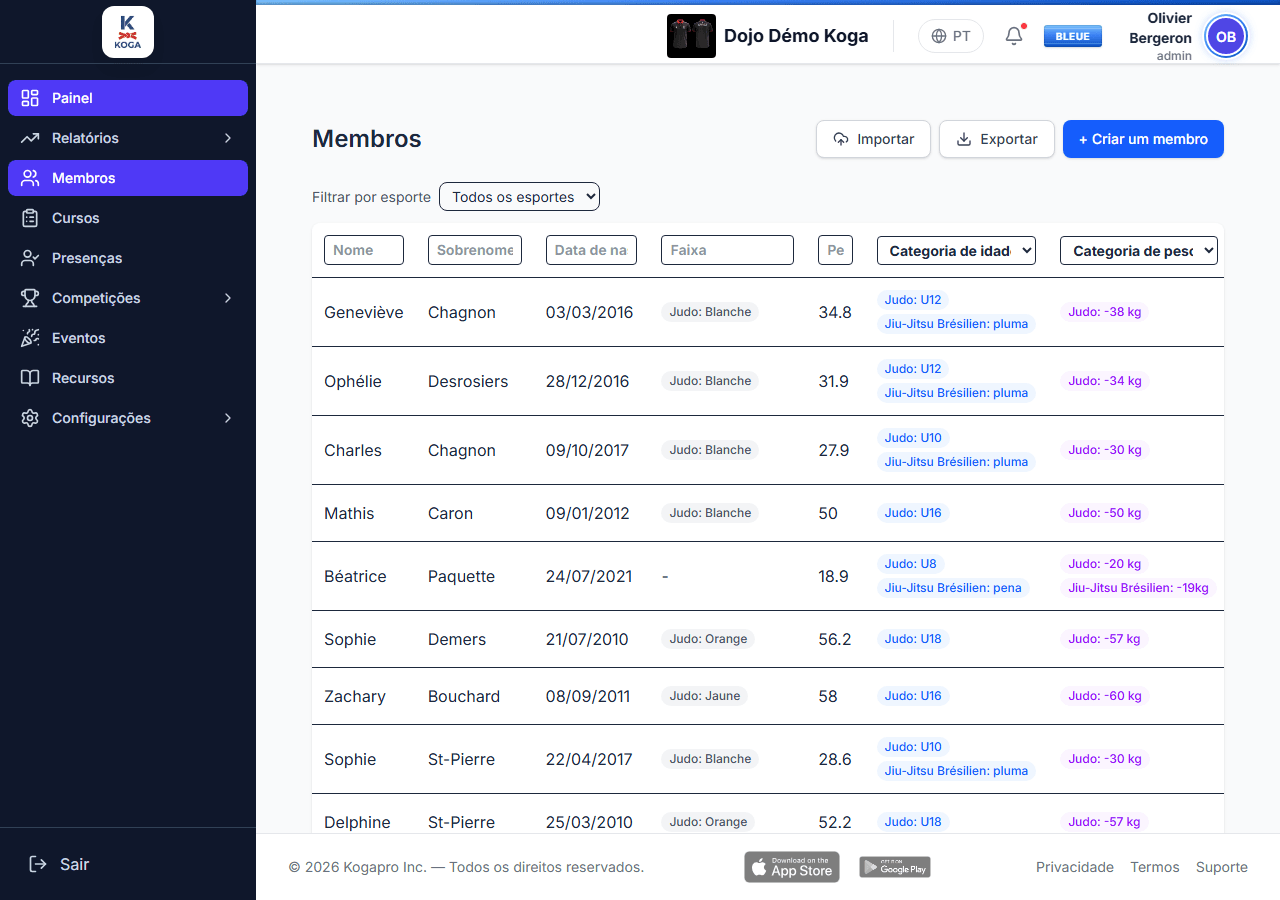Screen dimensions: 1280x900
Task: Open Eventos from the sidebar
Action: 128,338
